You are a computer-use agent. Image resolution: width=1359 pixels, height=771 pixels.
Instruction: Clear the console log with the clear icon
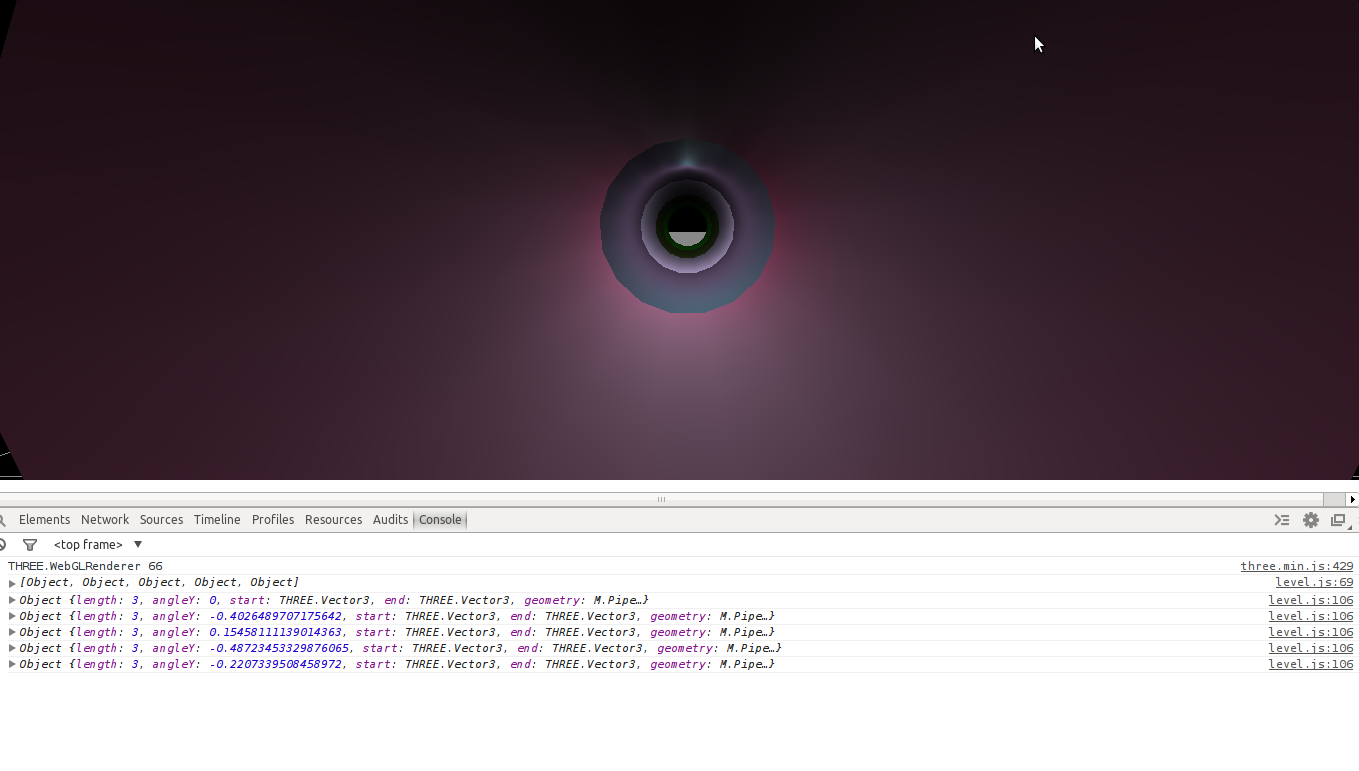tap(3, 545)
